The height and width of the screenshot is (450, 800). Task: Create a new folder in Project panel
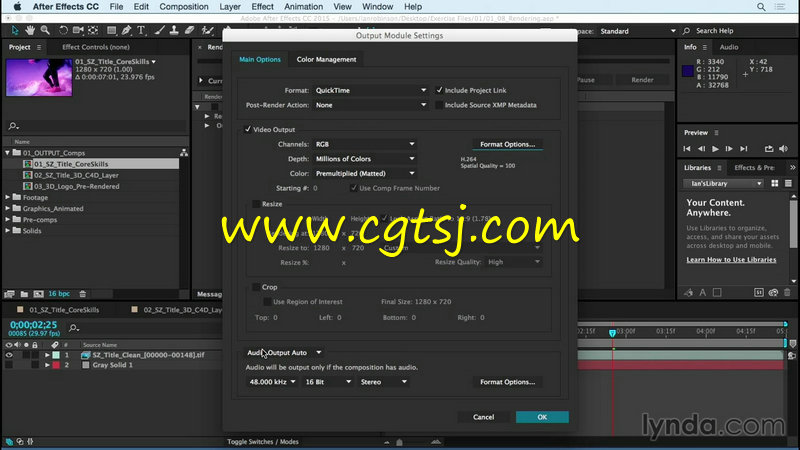coord(24,294)
